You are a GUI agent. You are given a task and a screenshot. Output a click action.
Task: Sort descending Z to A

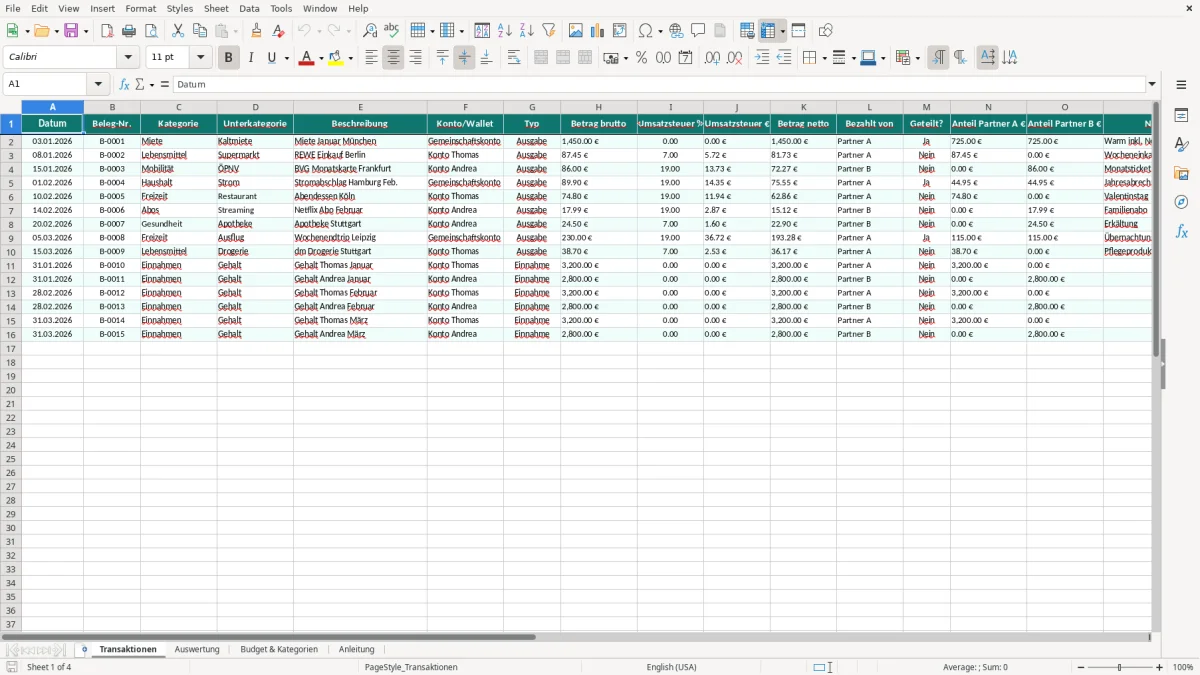[526, 31]
